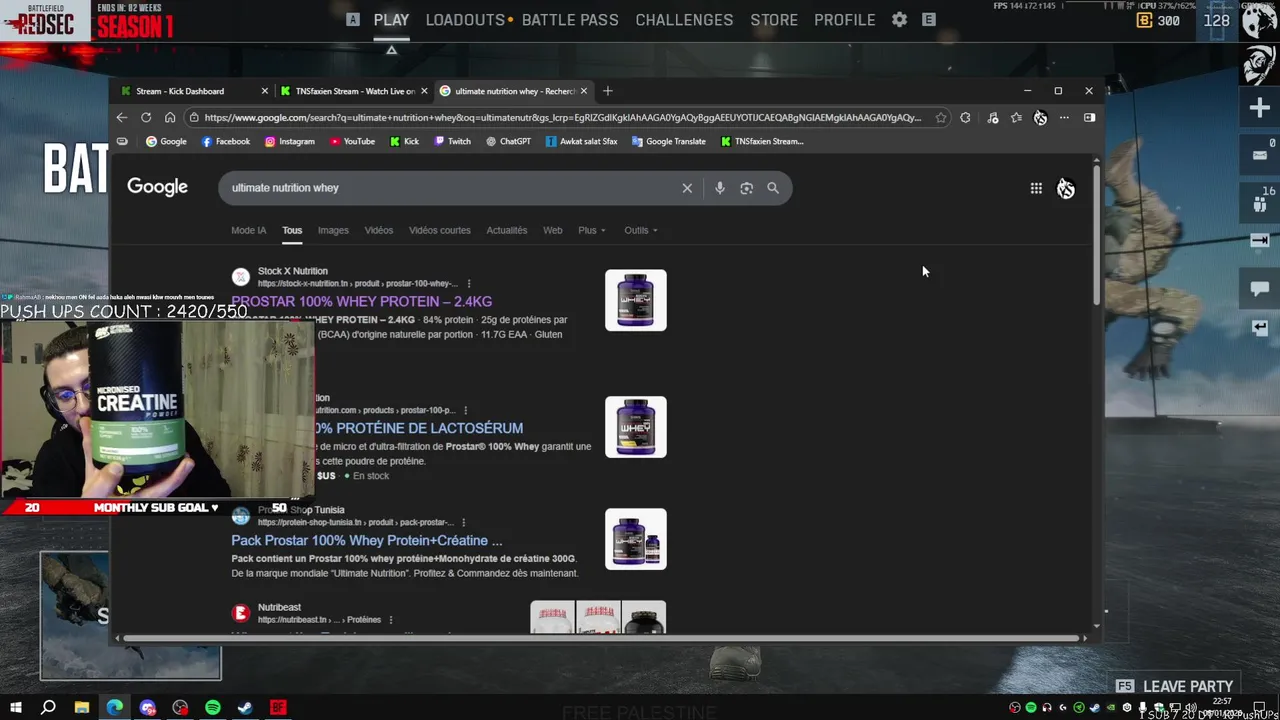Expand the Plus search filter dropdown
The height and width of the screenshot is (720, 1280).
coord(591,230)
